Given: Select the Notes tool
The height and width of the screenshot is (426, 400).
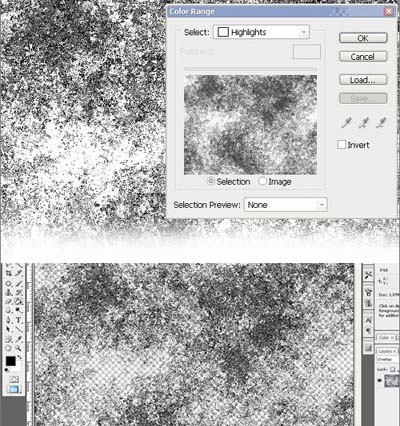Looking at the screenshot, I should (8, 339).
